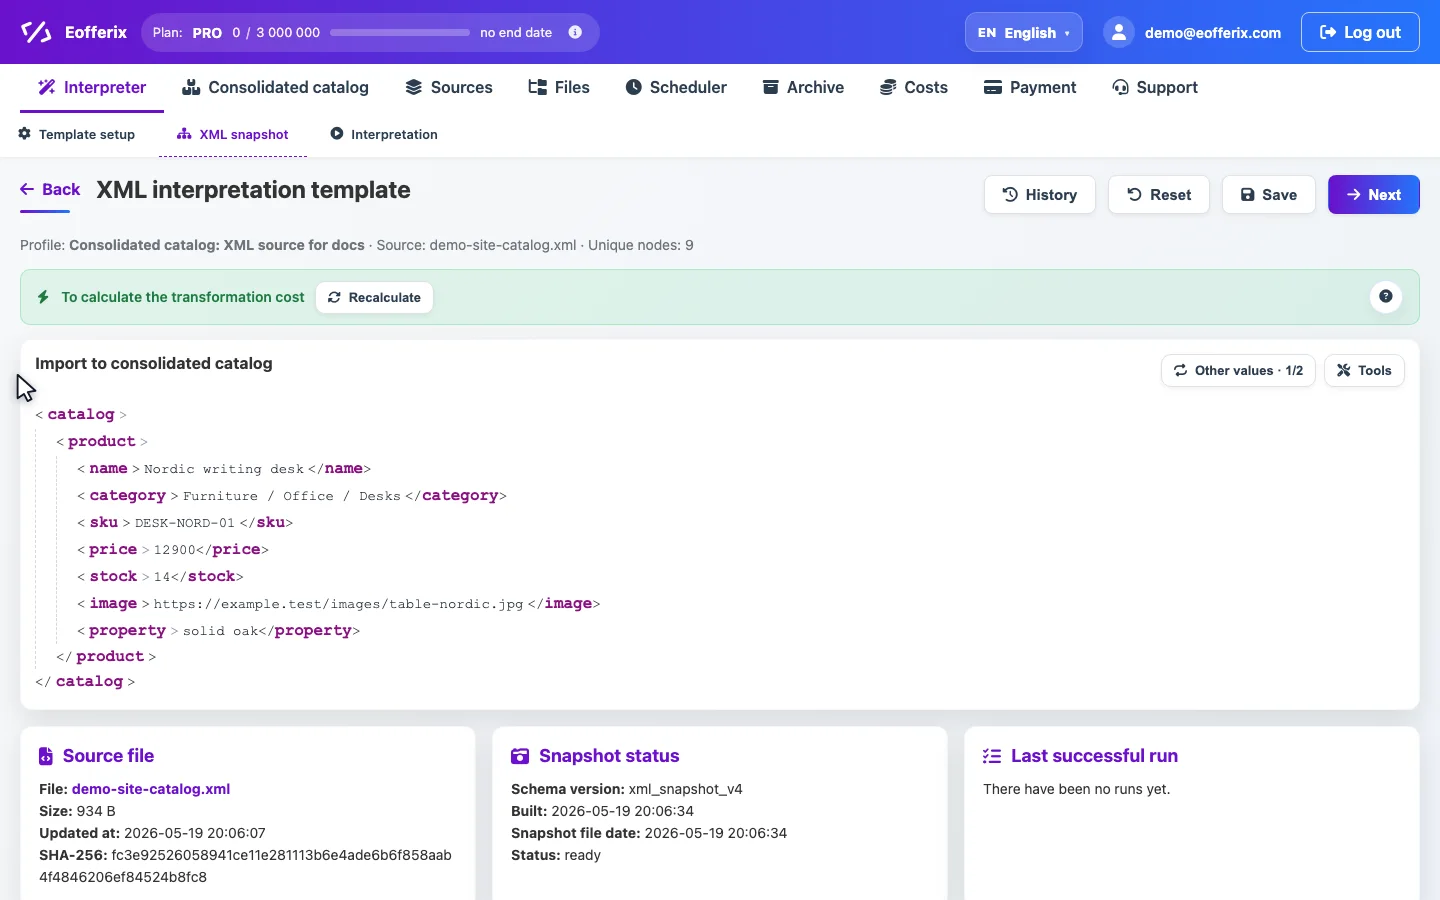Image resolution: width=1440 pixels, height=900 pixels.
Task: Click the plan usage progress bar
Action: 400,32
